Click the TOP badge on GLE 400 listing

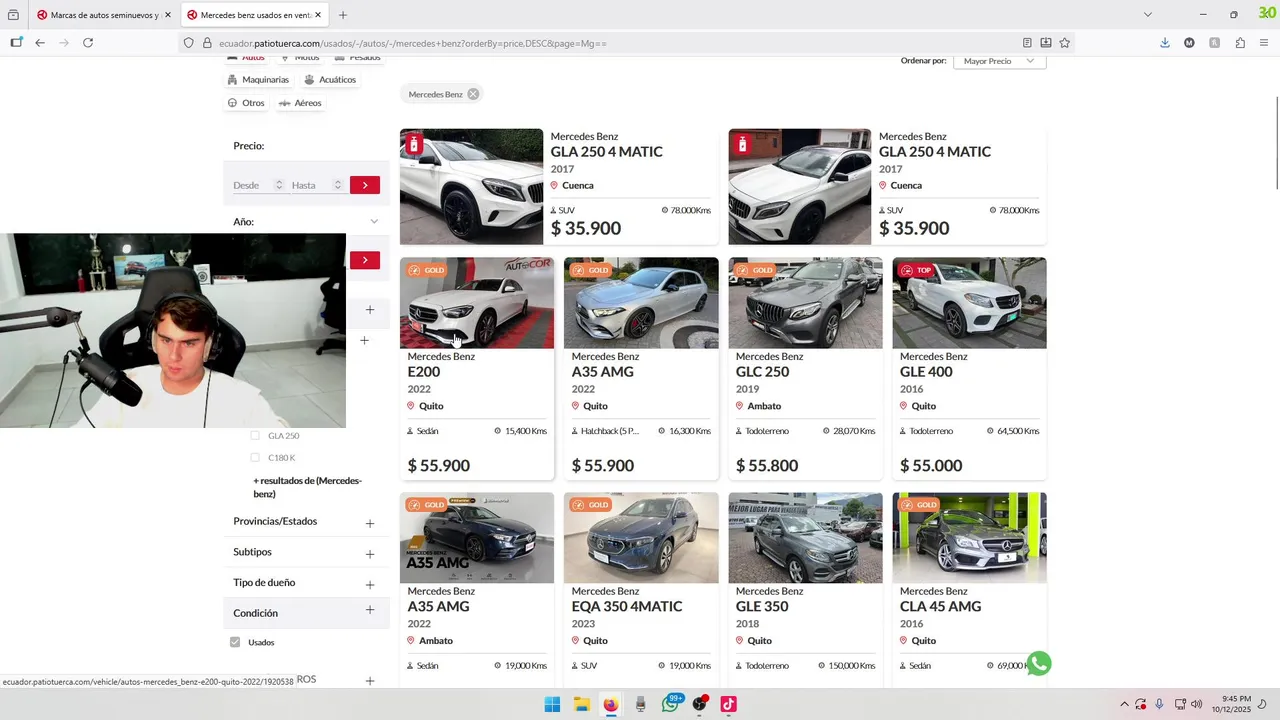917,270
